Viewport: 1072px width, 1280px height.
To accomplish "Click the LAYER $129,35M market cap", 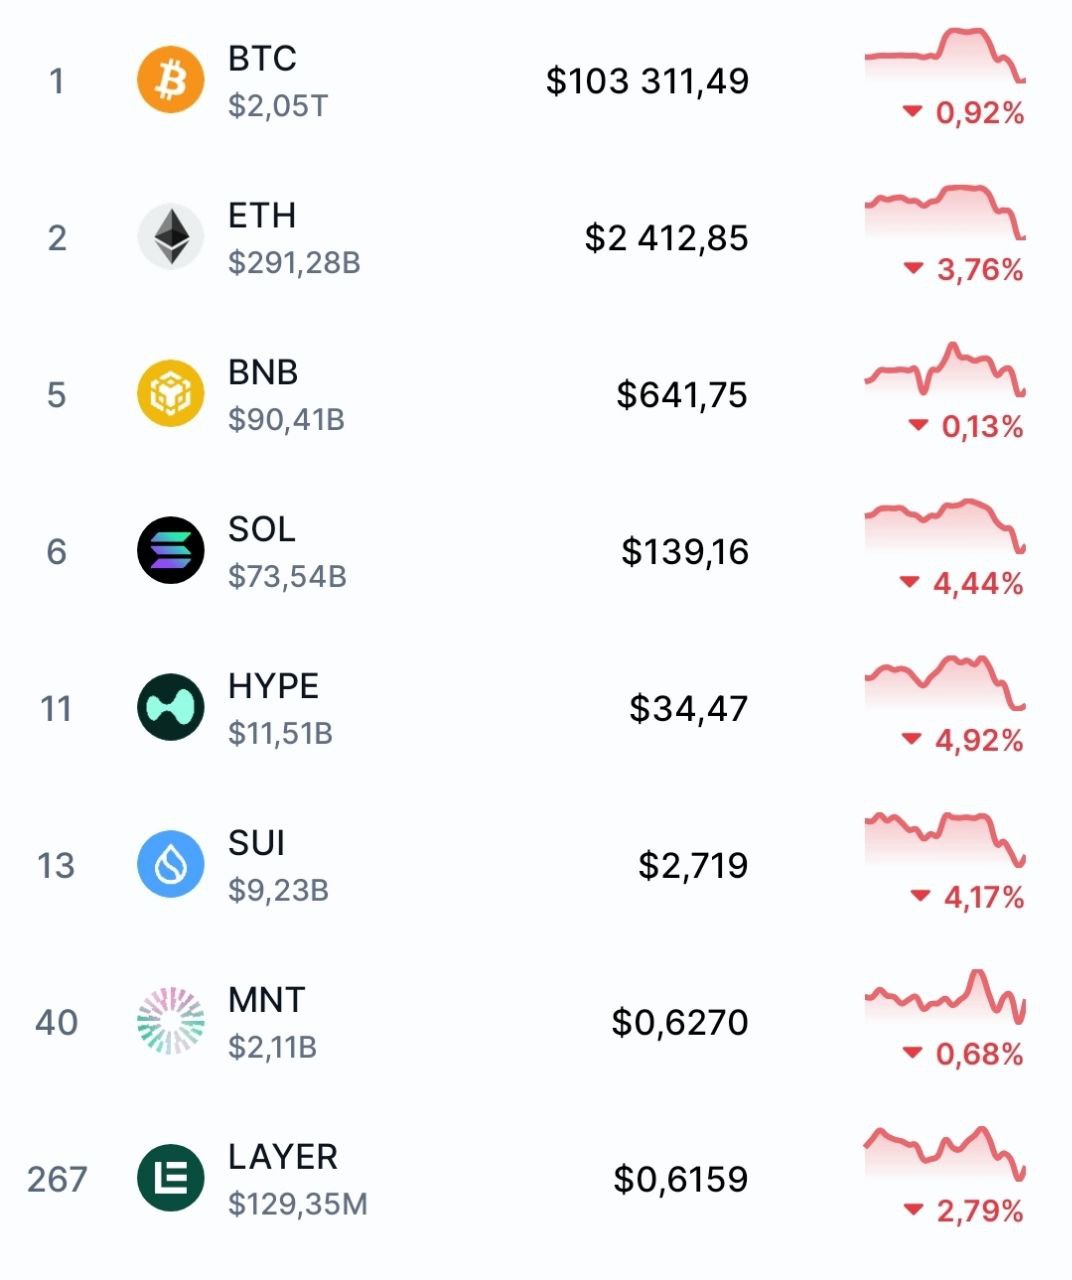I will pos(298,1204).
